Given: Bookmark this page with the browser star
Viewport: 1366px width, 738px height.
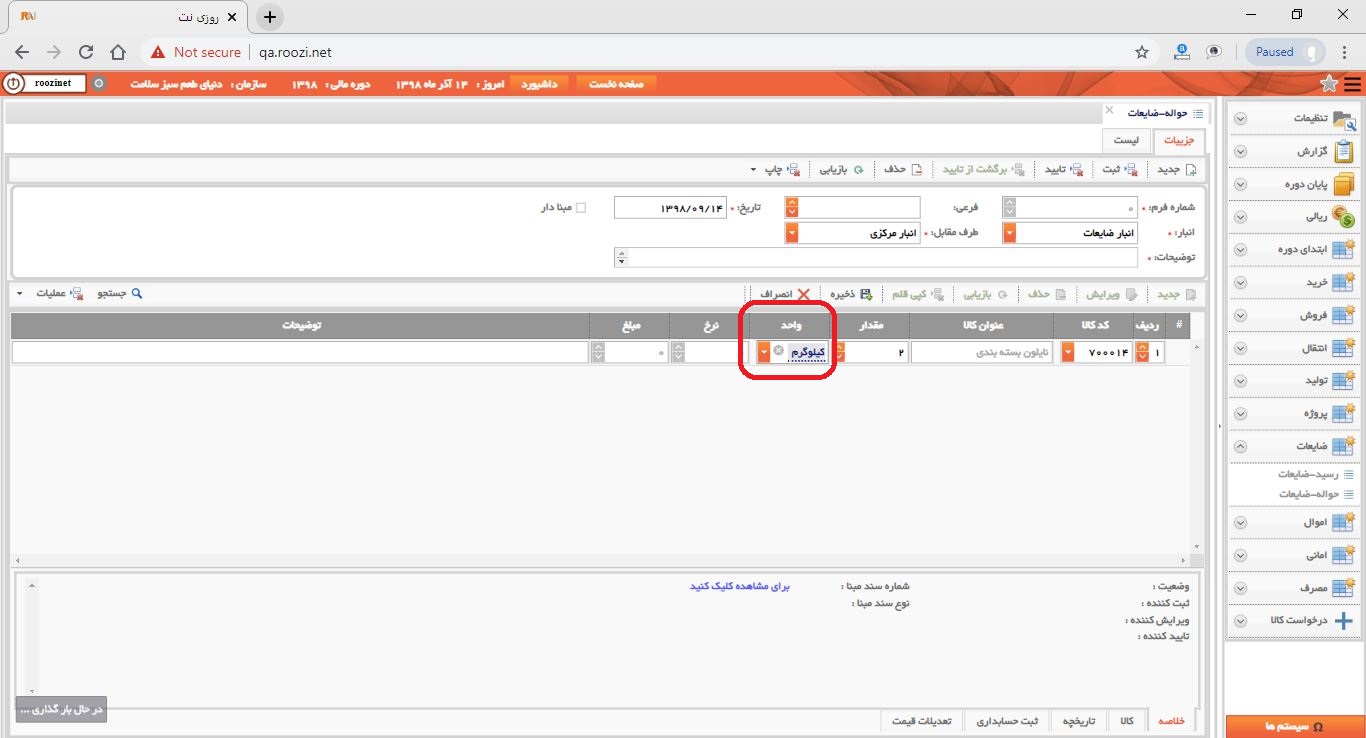Looking at the screenshot, I should point(1142,52).
